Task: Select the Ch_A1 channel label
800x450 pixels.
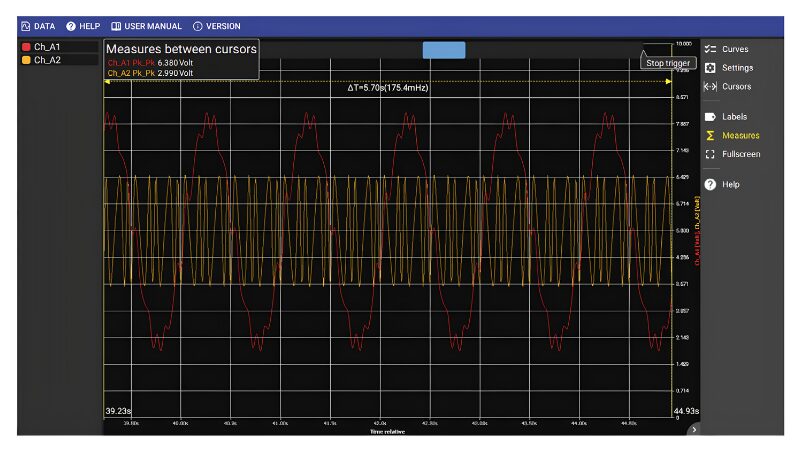Action: pos(47,47)
